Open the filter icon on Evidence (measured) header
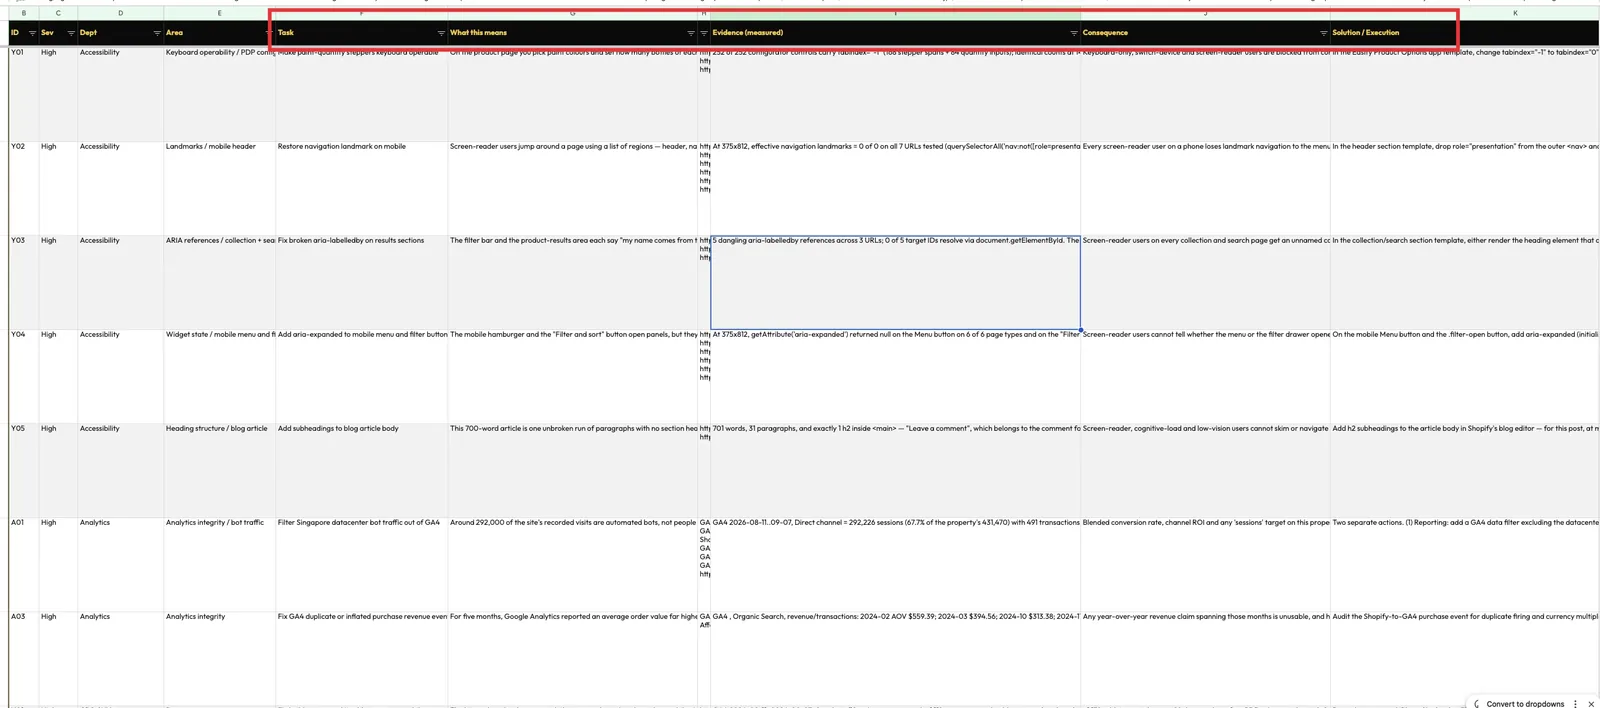1600x708 pixels. 1074,33
